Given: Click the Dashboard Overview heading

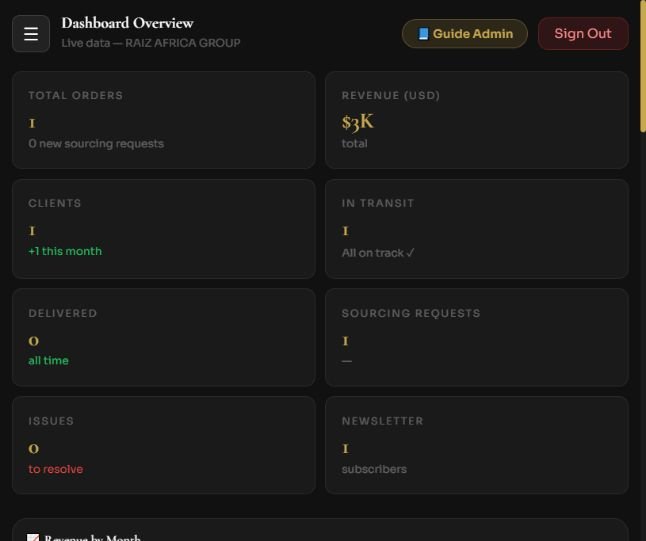Looking at the screenshot, I should 127,23.
